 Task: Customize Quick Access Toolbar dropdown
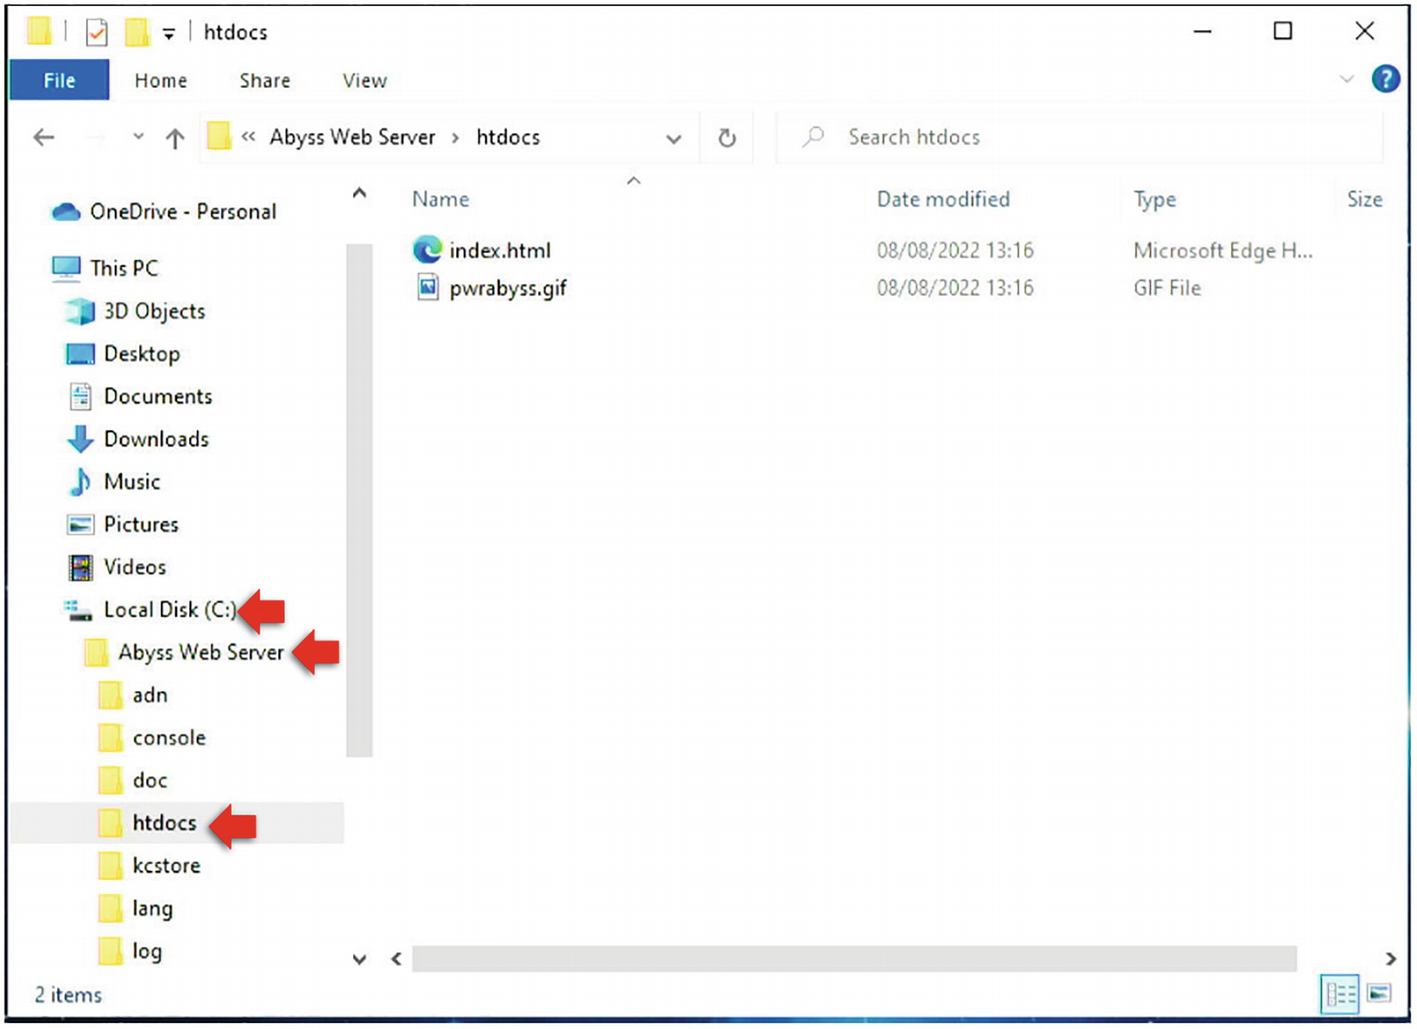pyautogui.click(x=169, y=34)
